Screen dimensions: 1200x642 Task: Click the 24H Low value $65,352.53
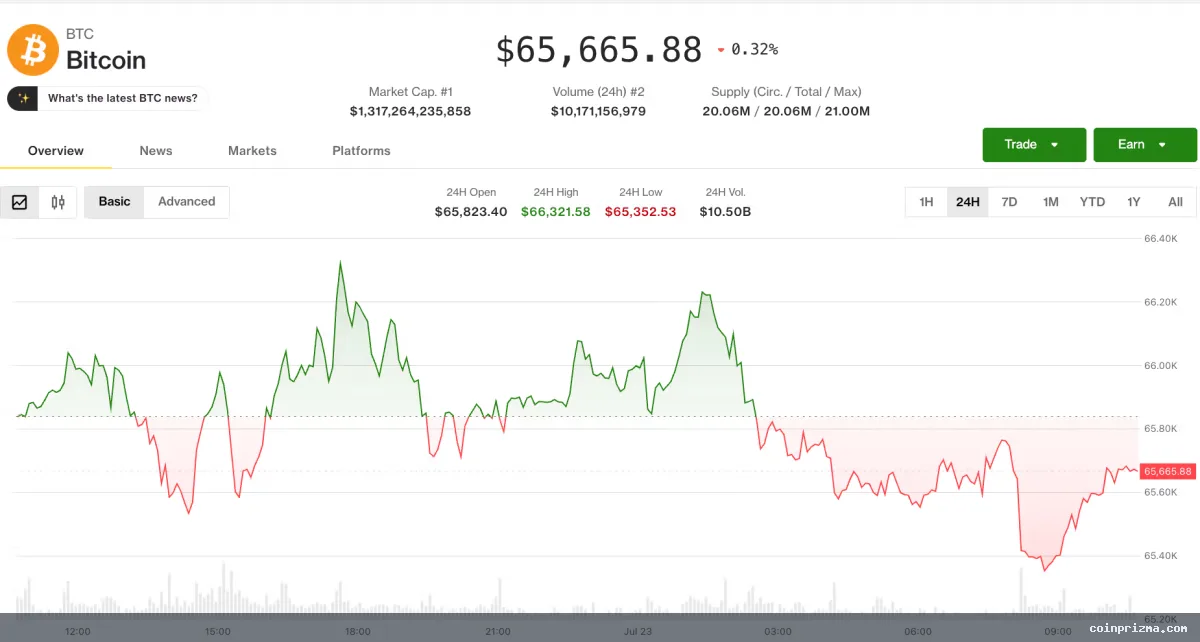coord(640,212)
